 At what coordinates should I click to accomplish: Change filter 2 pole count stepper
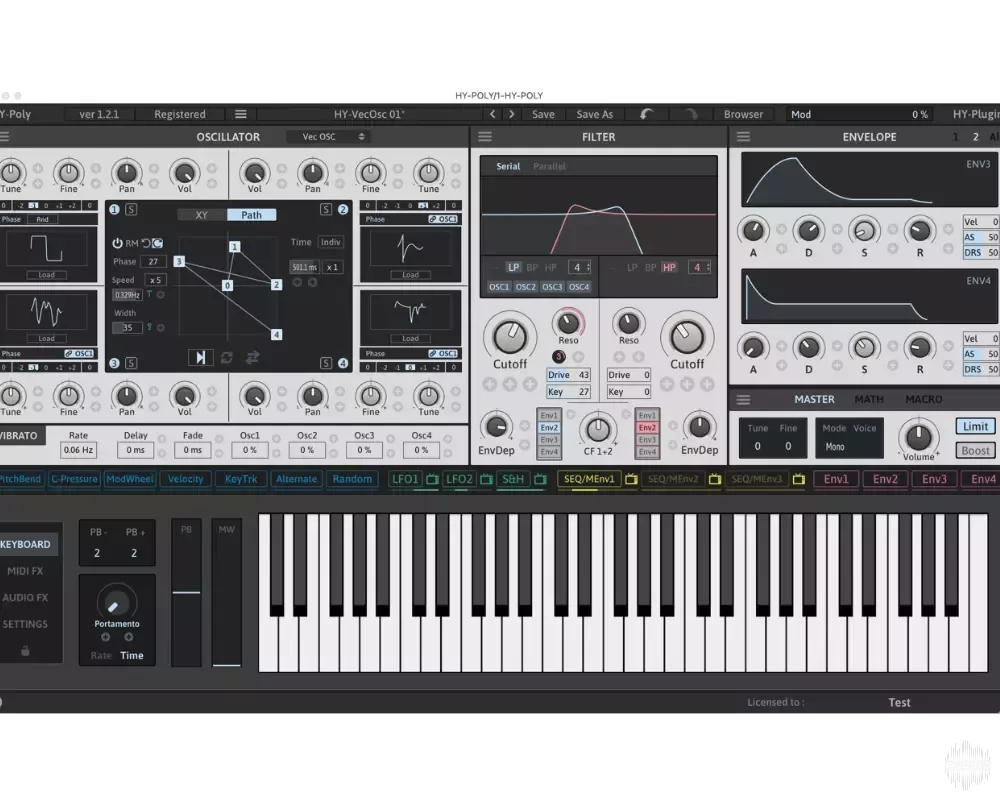pyautogui.click(x=700, y=267)
